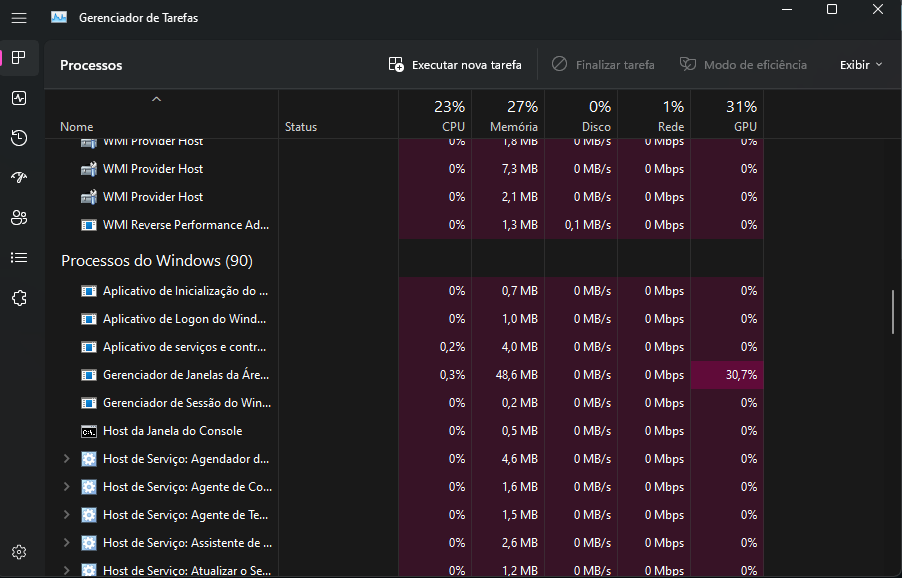
Task: Click the Executar nova tarefa icon
Action: point(396,64)
